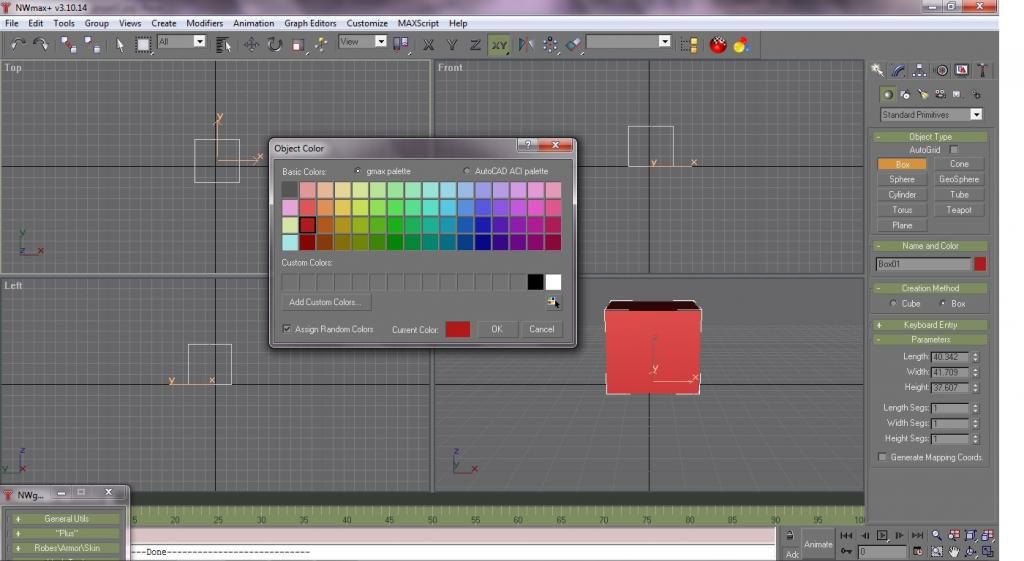
Task: Expand the Keyboard Entry rollout
Action: pyautogui.click(x=930, y=325)
